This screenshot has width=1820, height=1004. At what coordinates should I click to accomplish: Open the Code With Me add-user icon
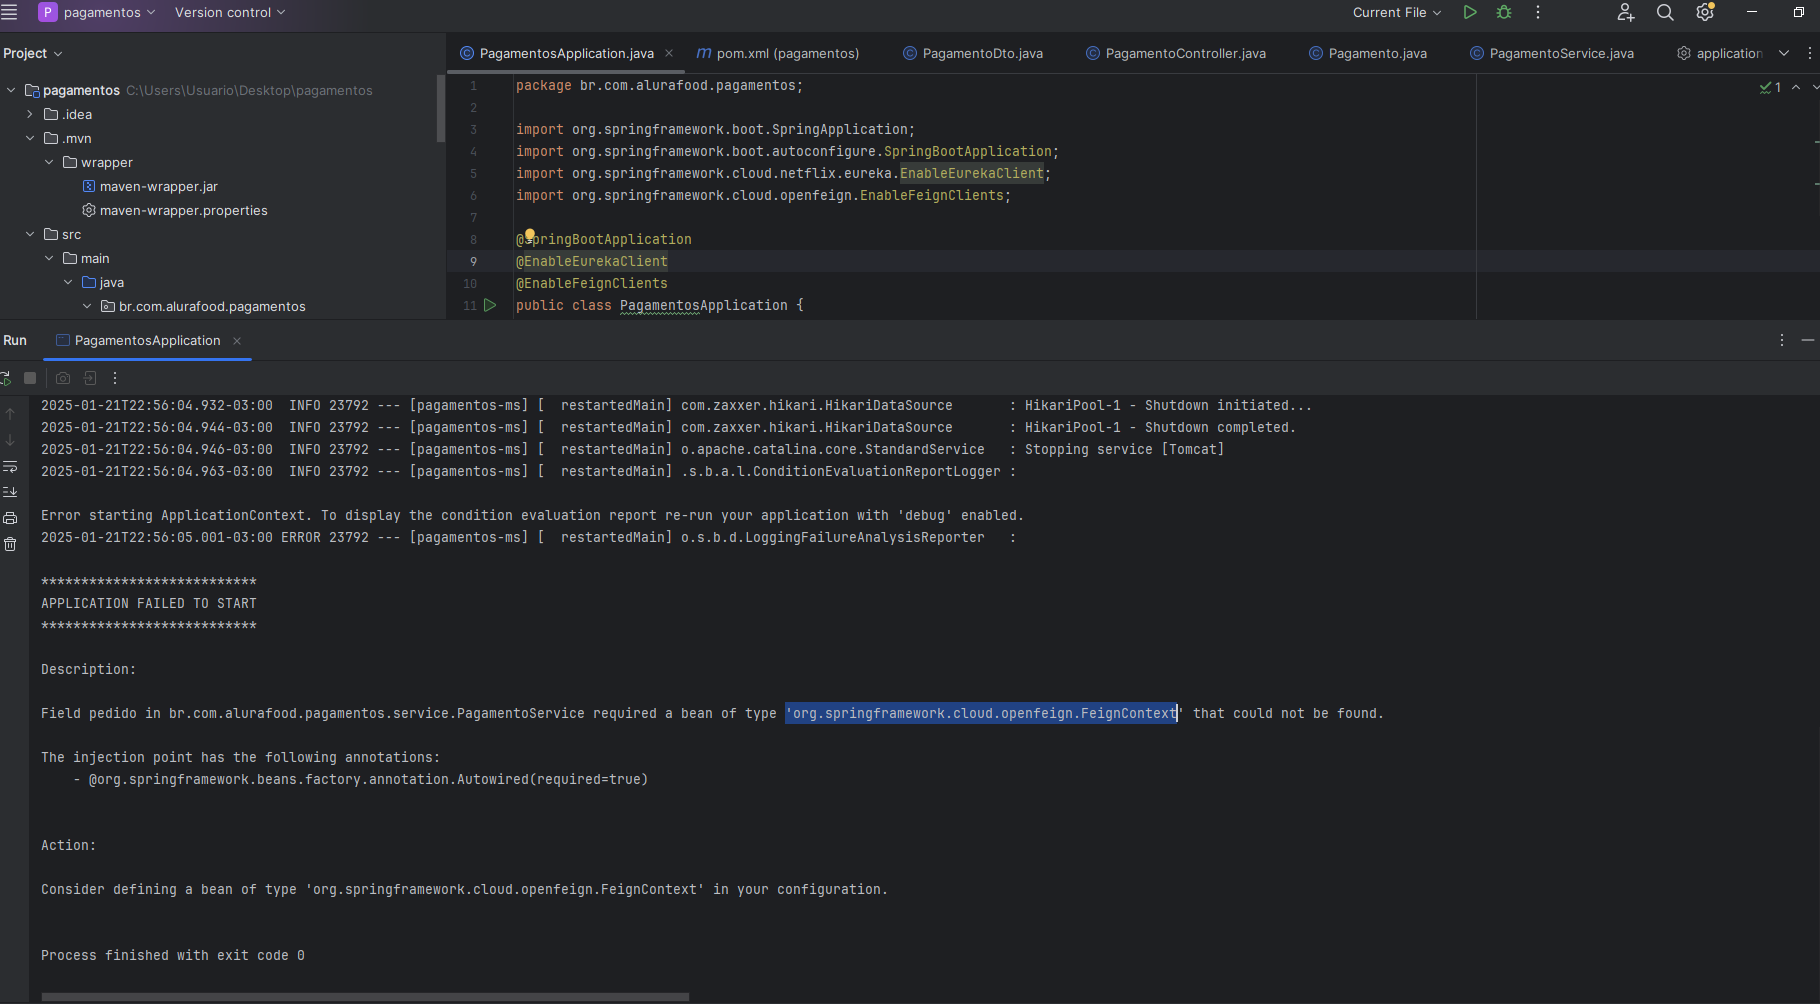[x=1626, y=12]
